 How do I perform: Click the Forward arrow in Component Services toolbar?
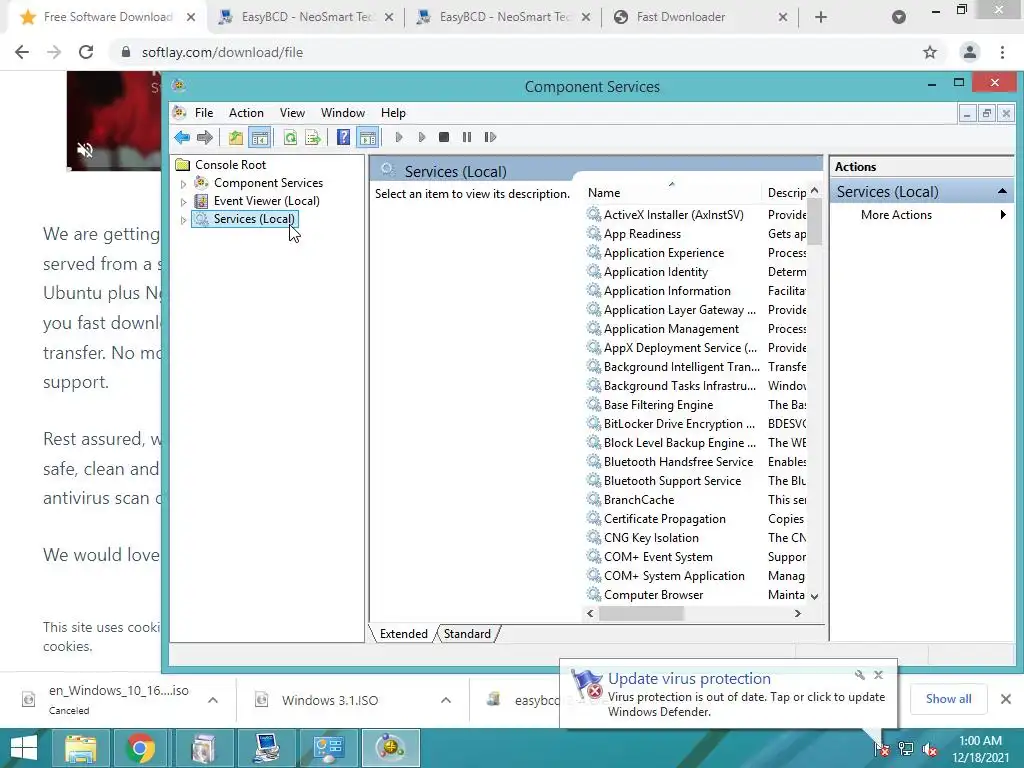coord(205,137)
